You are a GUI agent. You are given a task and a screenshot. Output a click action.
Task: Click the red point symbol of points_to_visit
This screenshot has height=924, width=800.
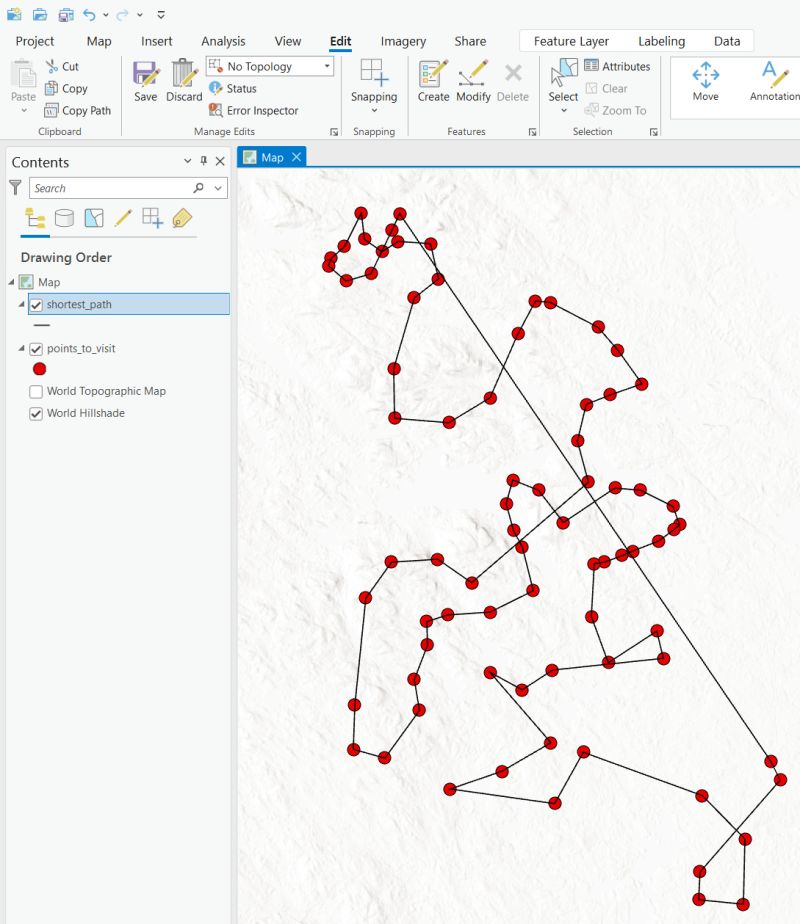click(39, 368)
